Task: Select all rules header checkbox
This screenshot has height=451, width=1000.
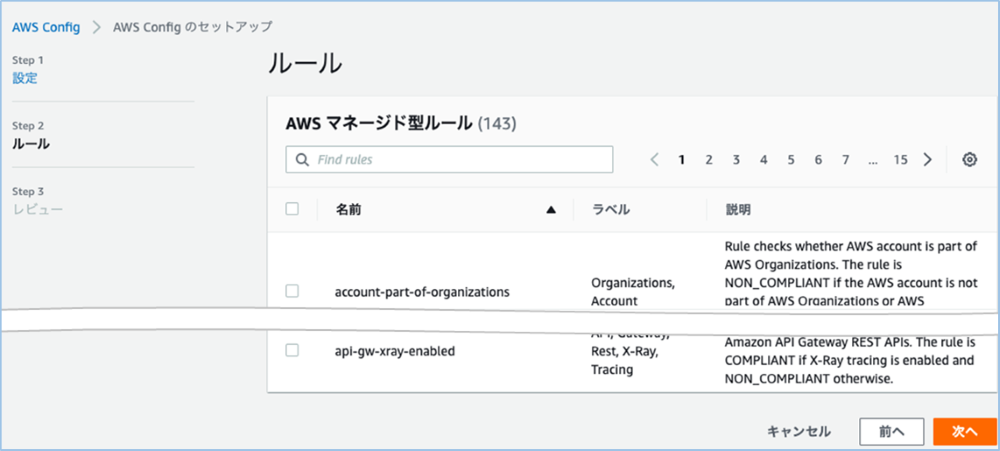Action: tap(292, 209)
